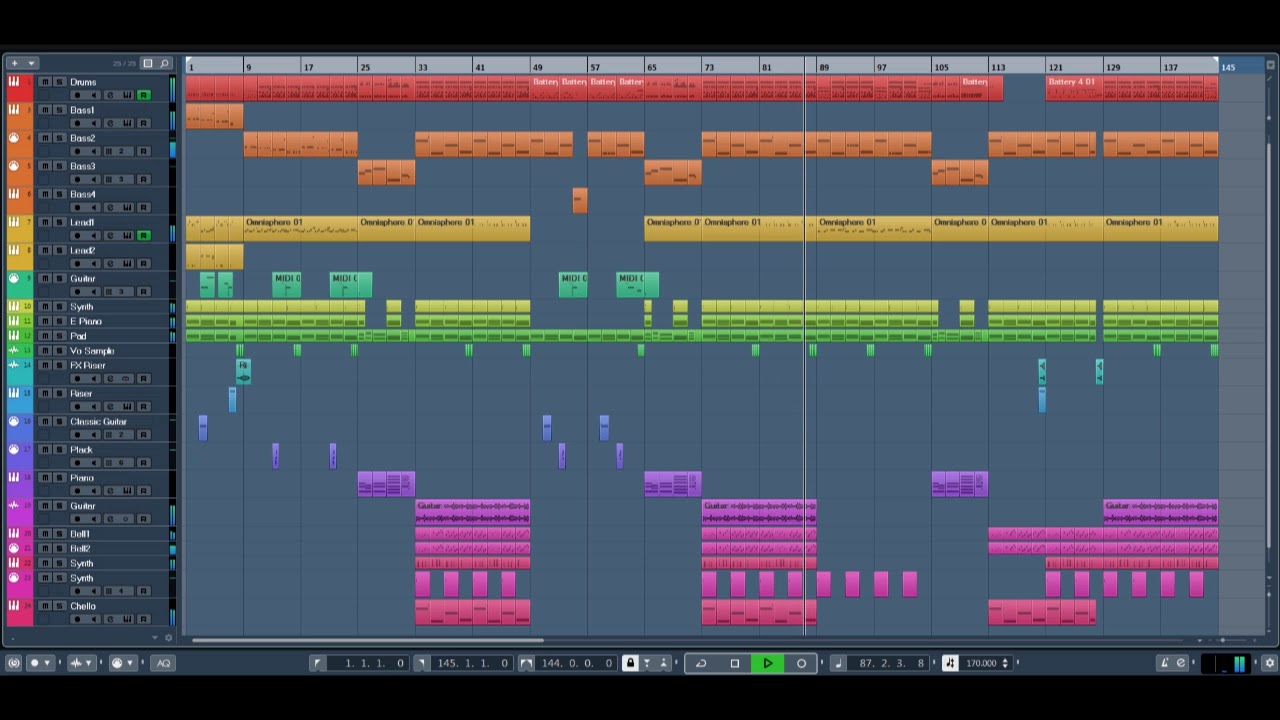Mute the Drums track
Screen dimensions: 1280x720
pos(45,82)
